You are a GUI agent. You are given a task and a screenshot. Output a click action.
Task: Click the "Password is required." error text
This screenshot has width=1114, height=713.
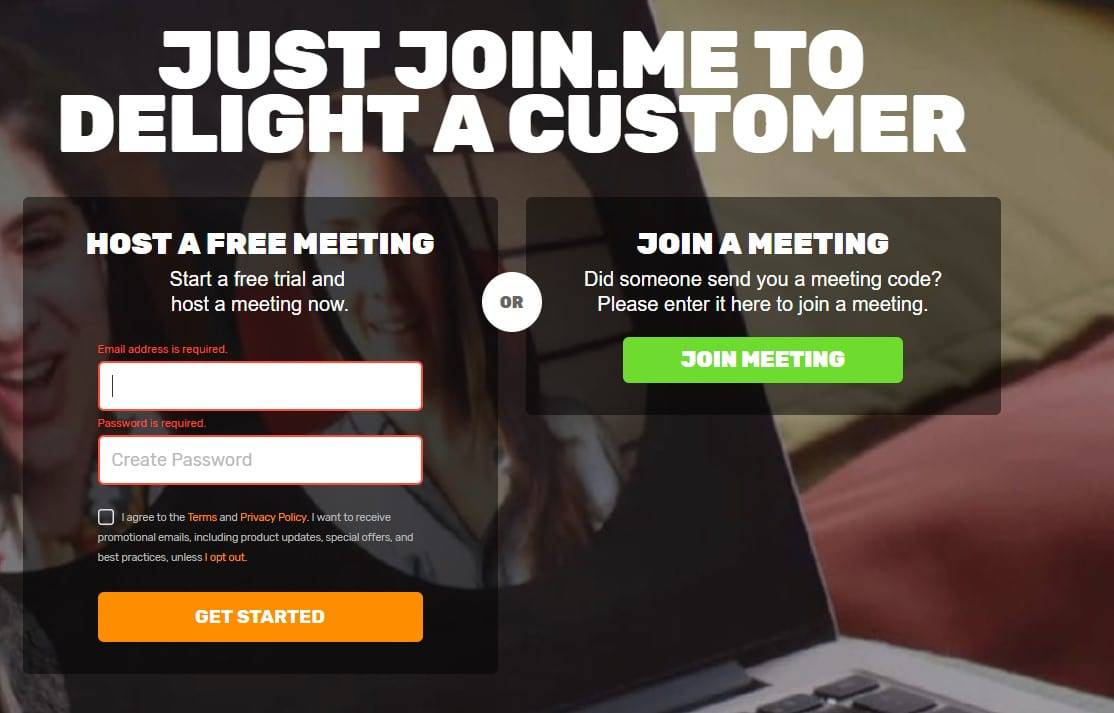[x=152, y=423]
